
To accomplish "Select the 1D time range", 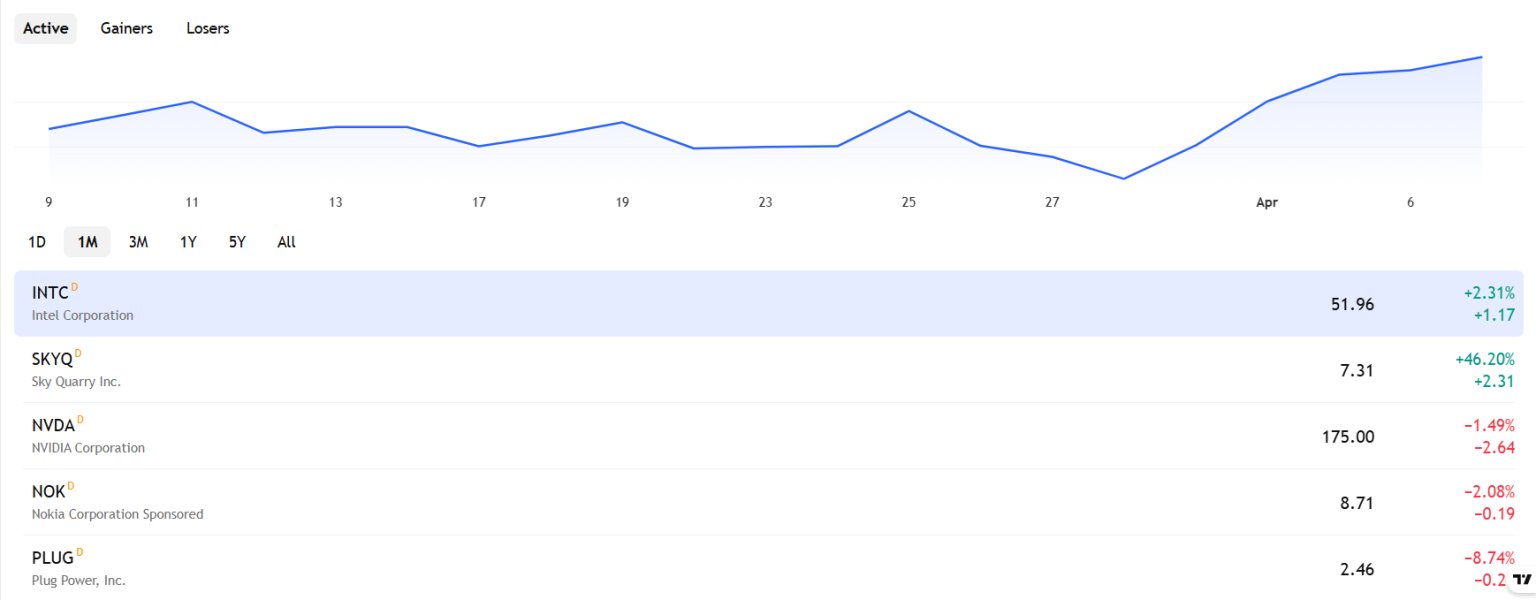I will coord(37,242).
